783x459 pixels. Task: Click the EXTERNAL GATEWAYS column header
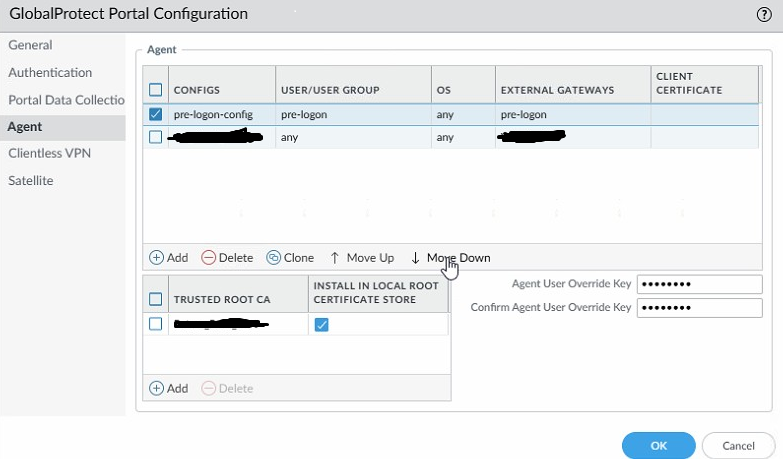[x=557, y=90]
